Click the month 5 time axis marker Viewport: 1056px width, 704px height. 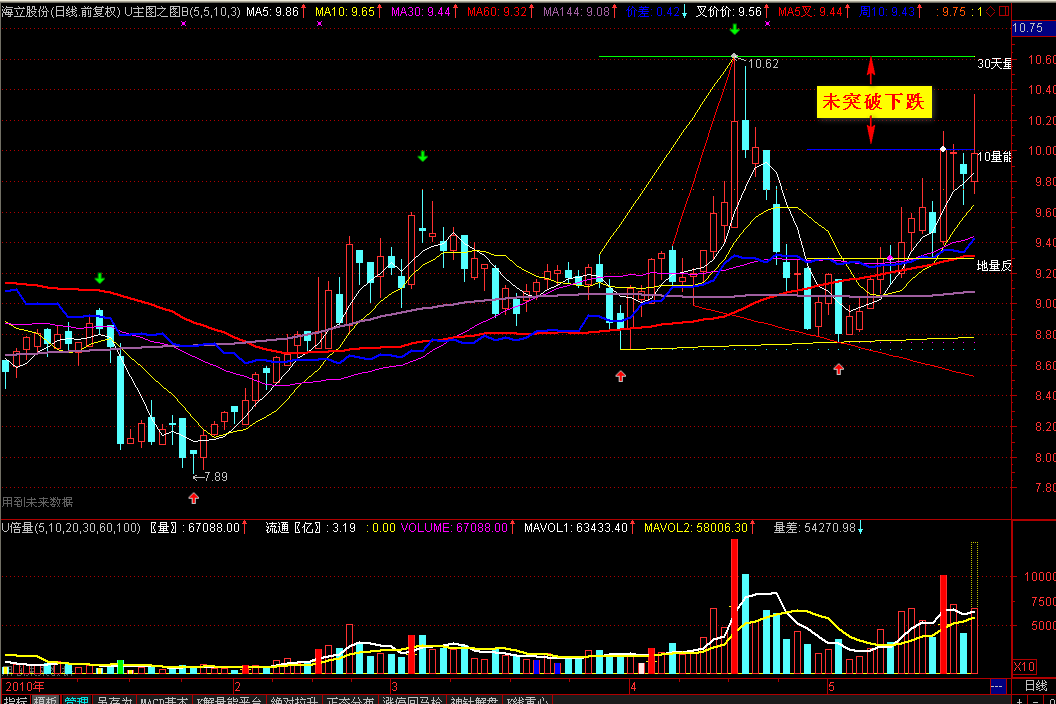click(831, 686)
